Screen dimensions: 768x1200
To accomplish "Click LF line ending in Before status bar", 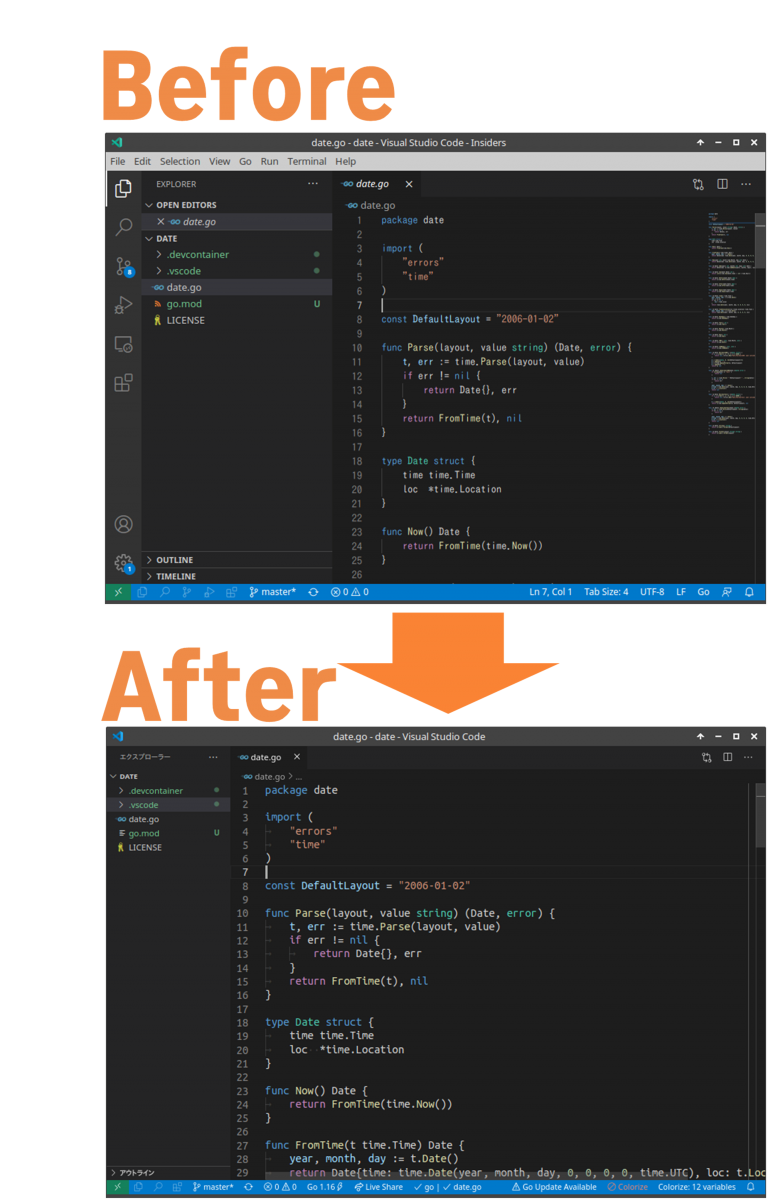I will [x=681, y=592].
